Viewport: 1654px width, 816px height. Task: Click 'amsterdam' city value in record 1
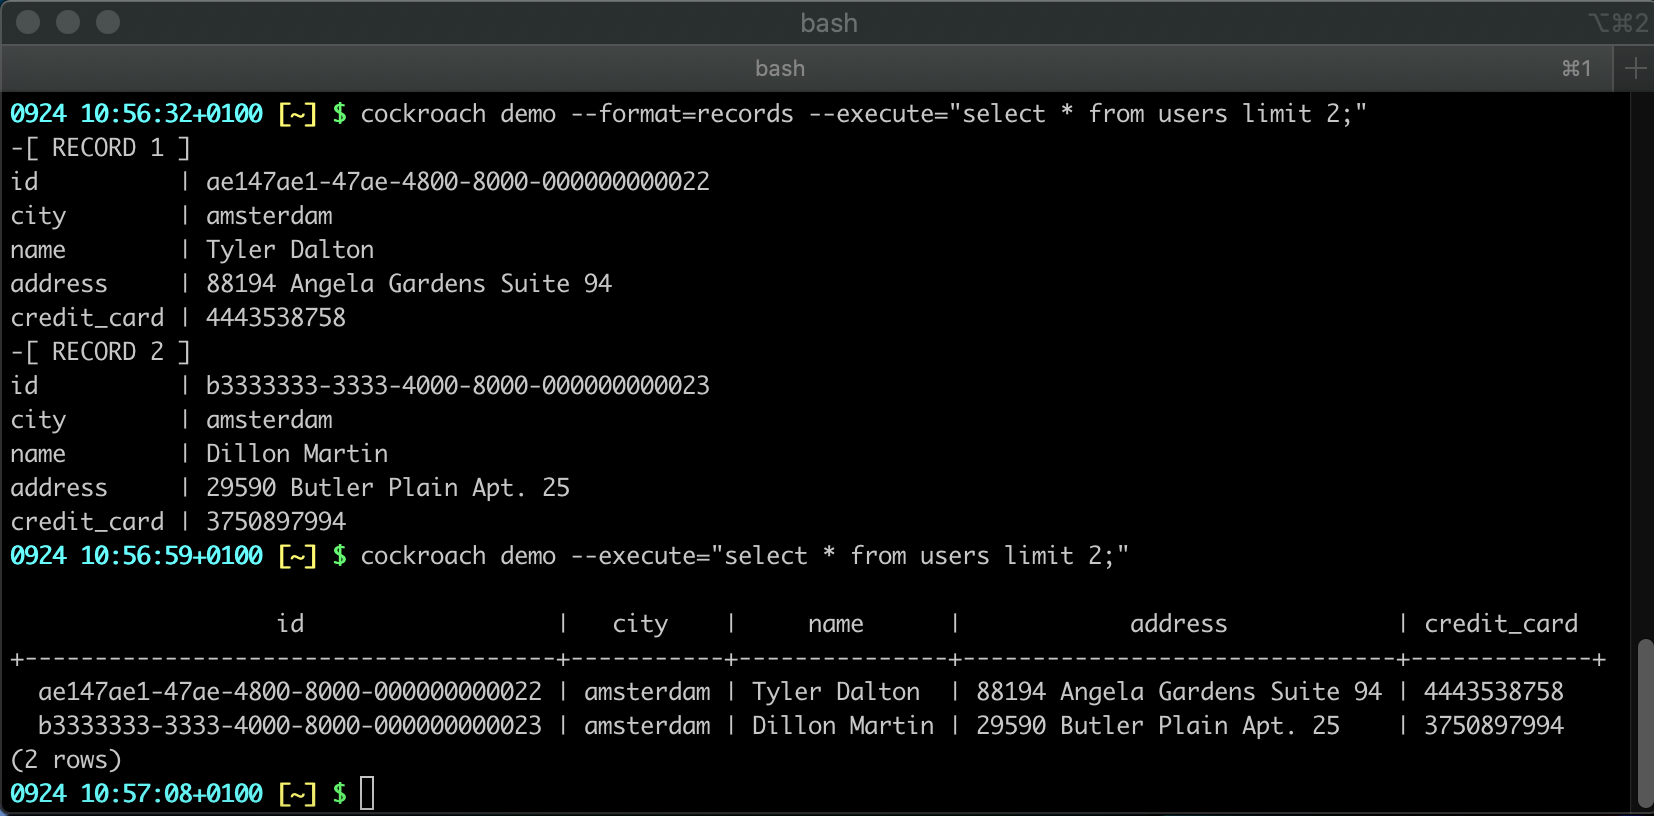tap(269, 216)
